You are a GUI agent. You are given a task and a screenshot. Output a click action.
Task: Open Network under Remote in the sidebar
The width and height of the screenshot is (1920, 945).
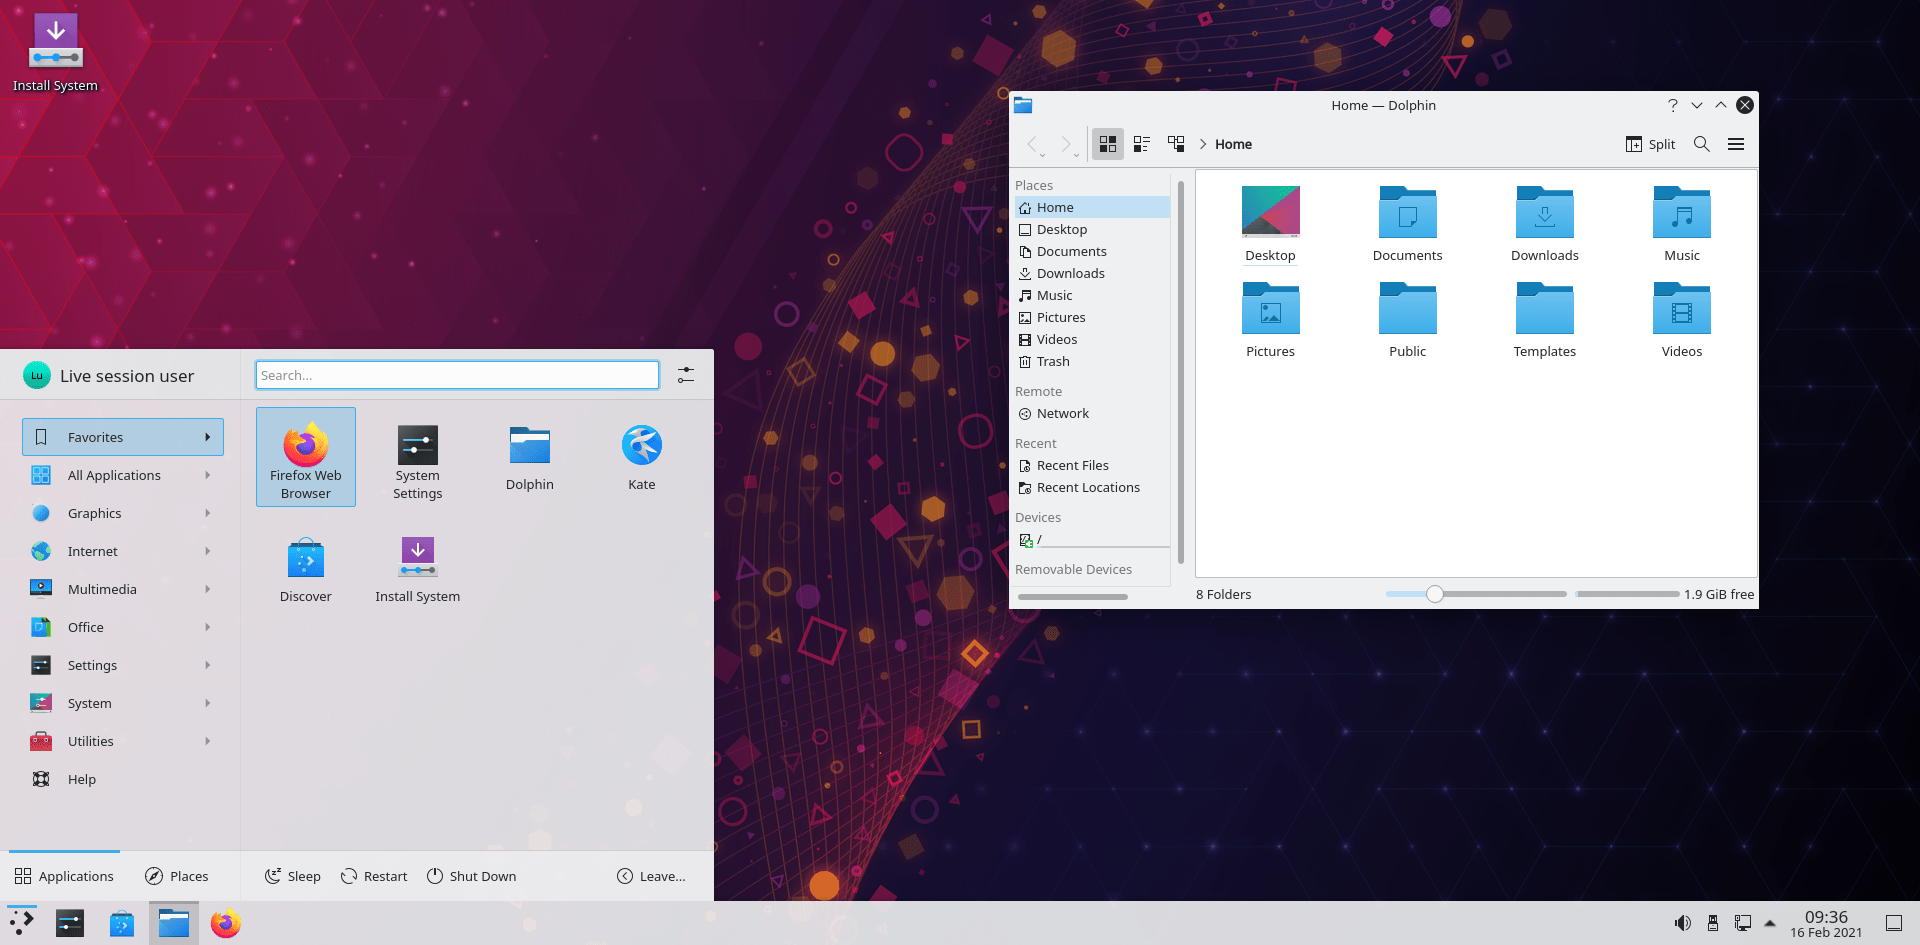[1061, 413]
